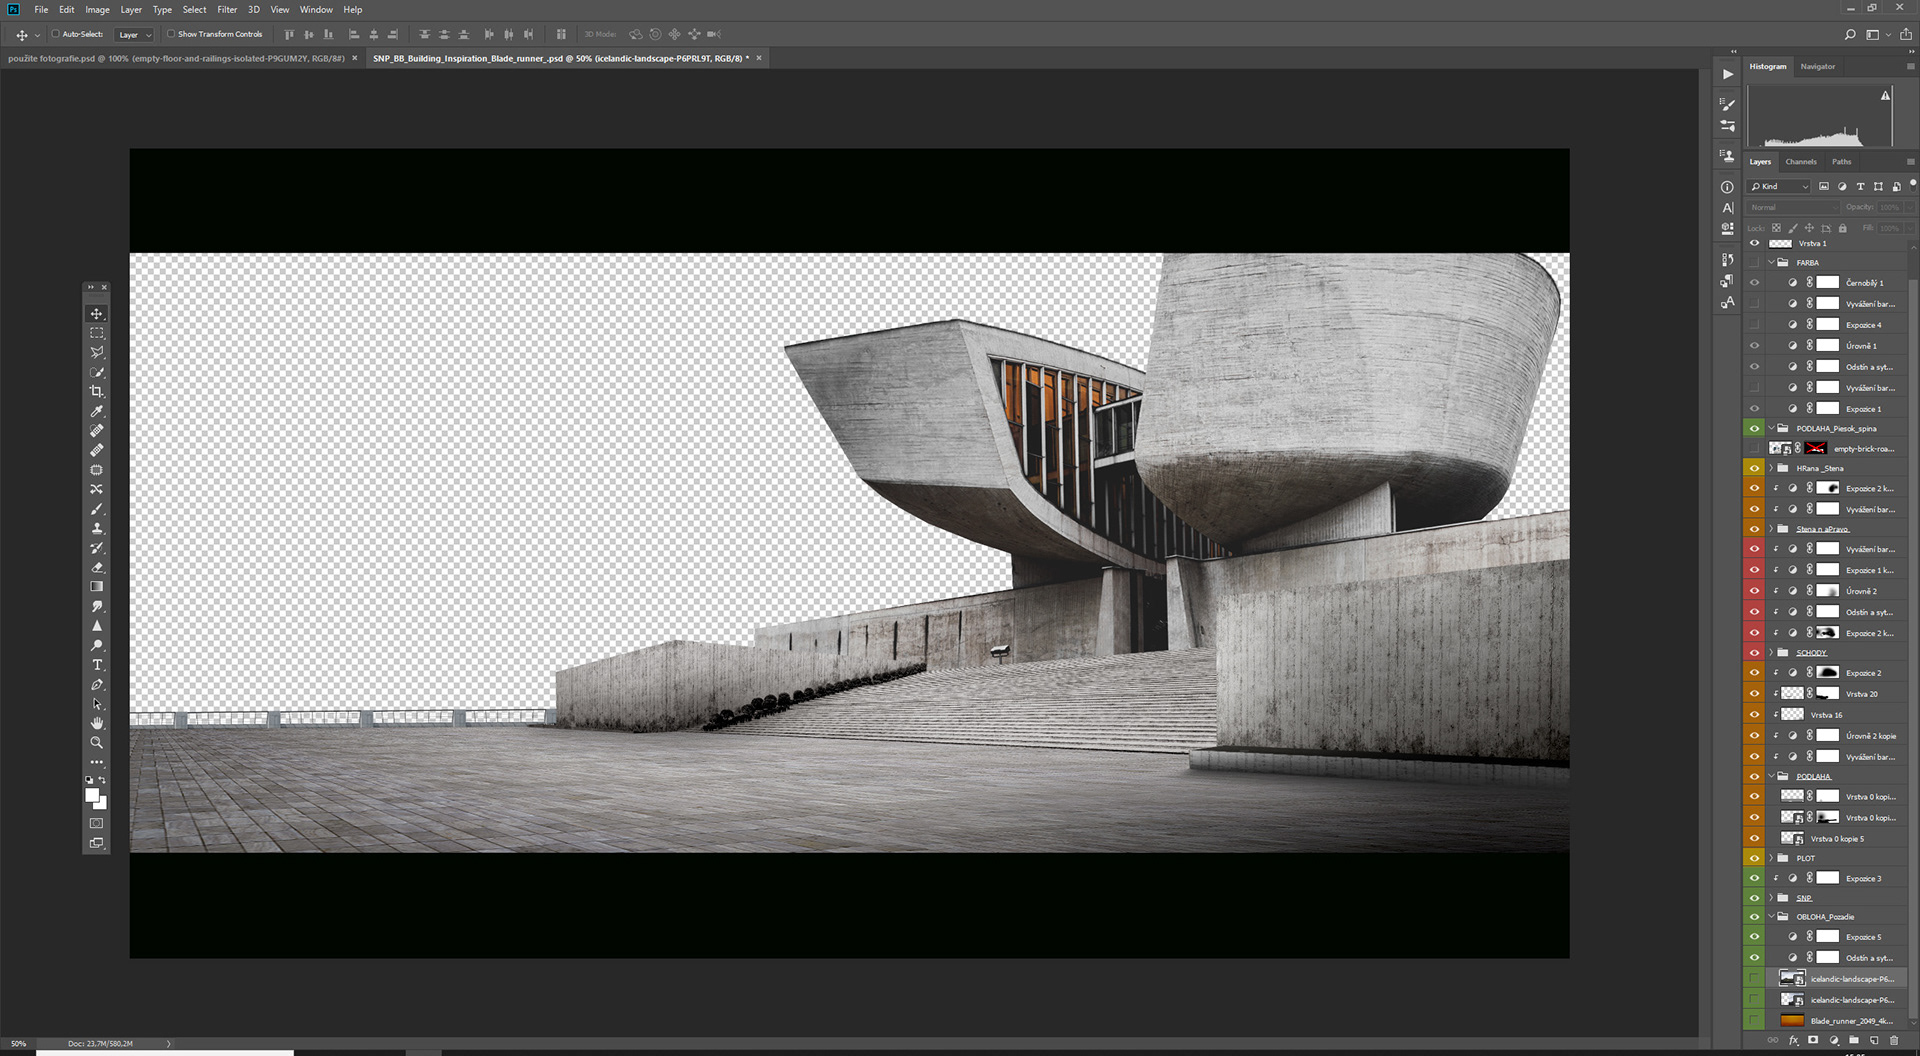Create a new group folder icon
Screen dimensions: 1920x1056
1854,1040
